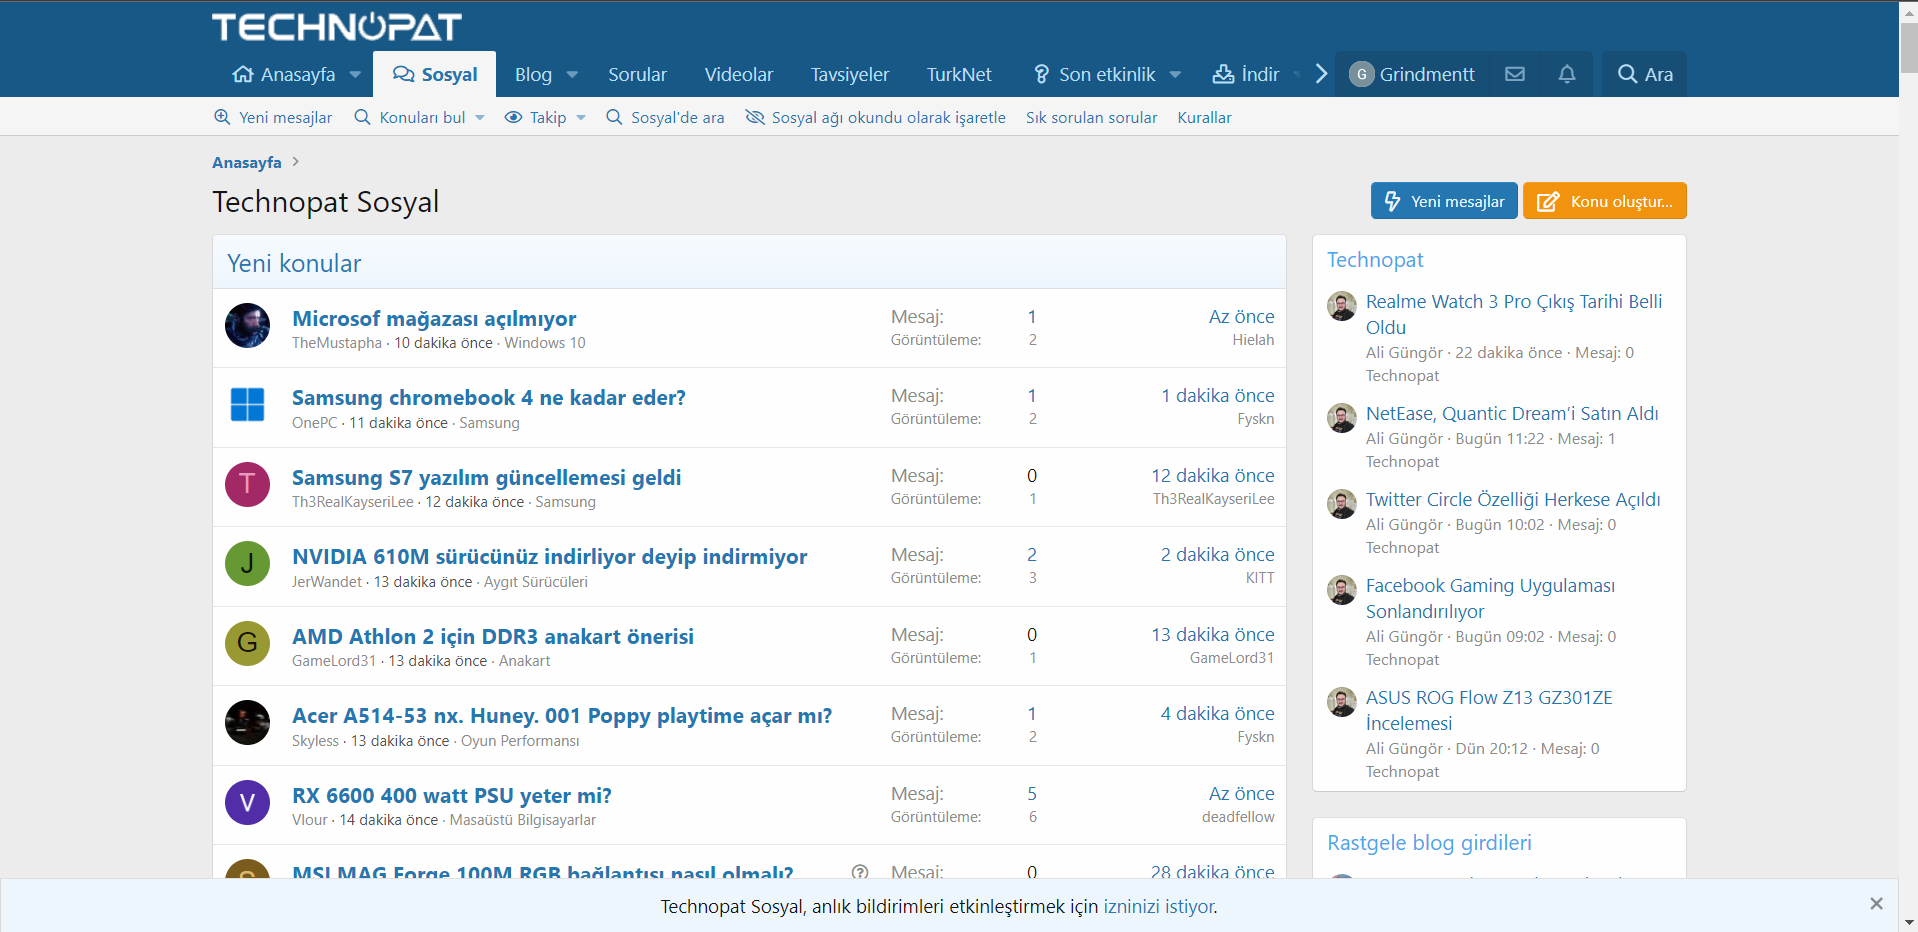
Task: Click the Technopat sidebar heading
Action: [x=1375, y=259]
